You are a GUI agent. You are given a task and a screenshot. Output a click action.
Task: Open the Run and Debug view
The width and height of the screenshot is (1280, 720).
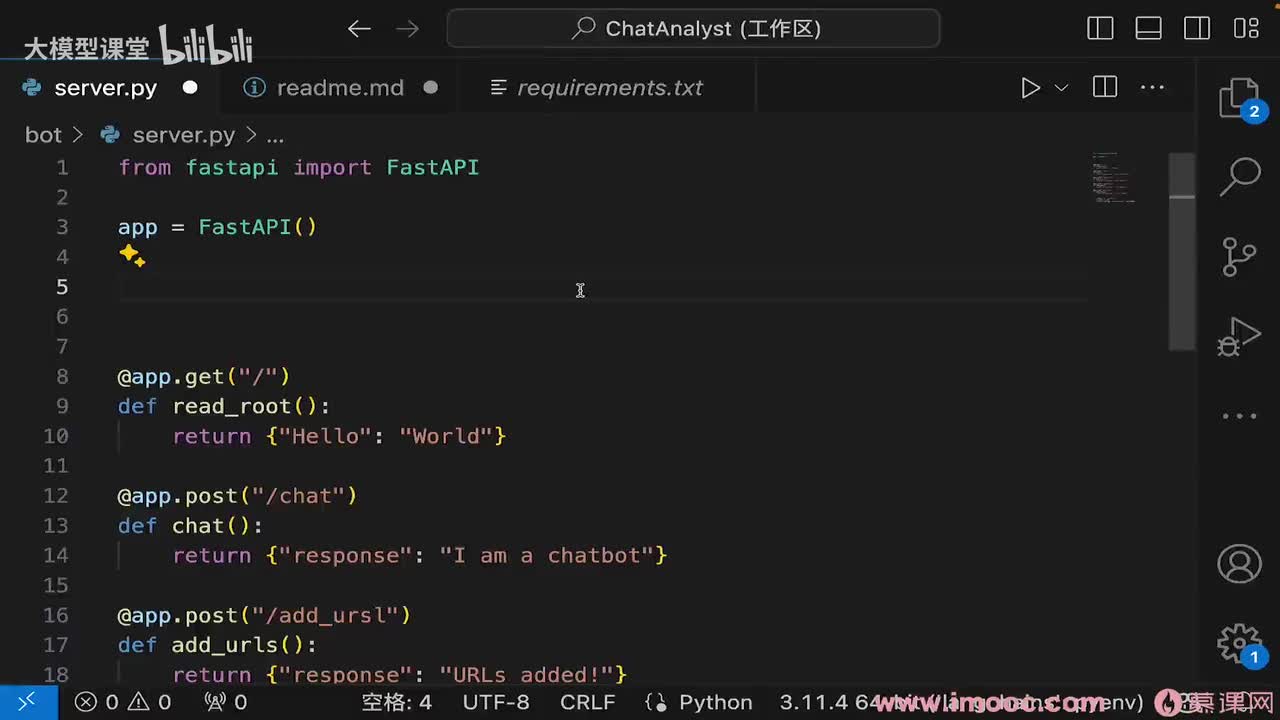click(x=1239, y=337)
